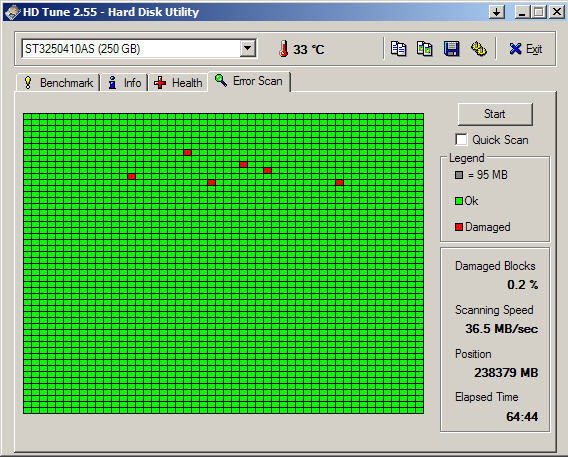568x457 pixels.
Task: Click the green Ok legend swatch
Action: pyautogui.click(x=459, y=201)
